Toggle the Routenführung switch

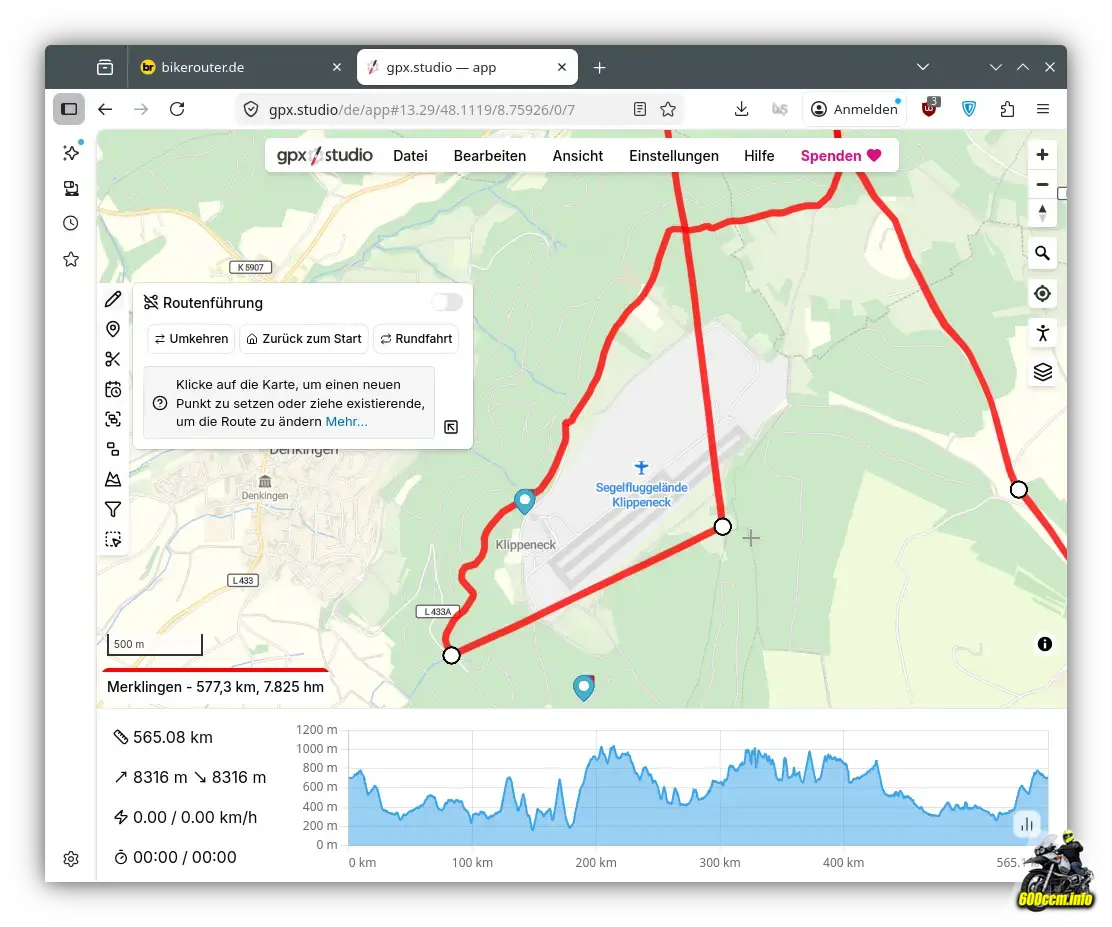click(447, 302)
